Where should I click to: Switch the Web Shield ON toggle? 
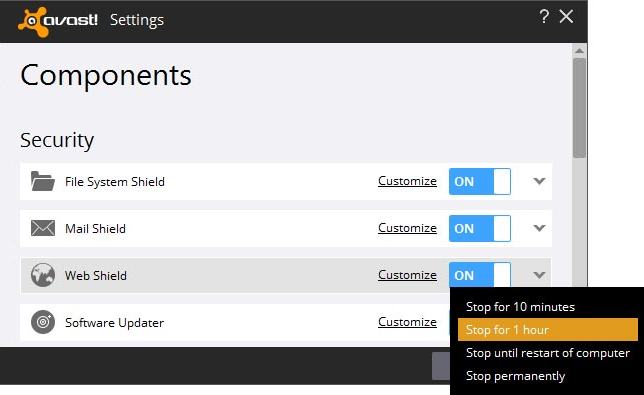click(x=480, y=275)
